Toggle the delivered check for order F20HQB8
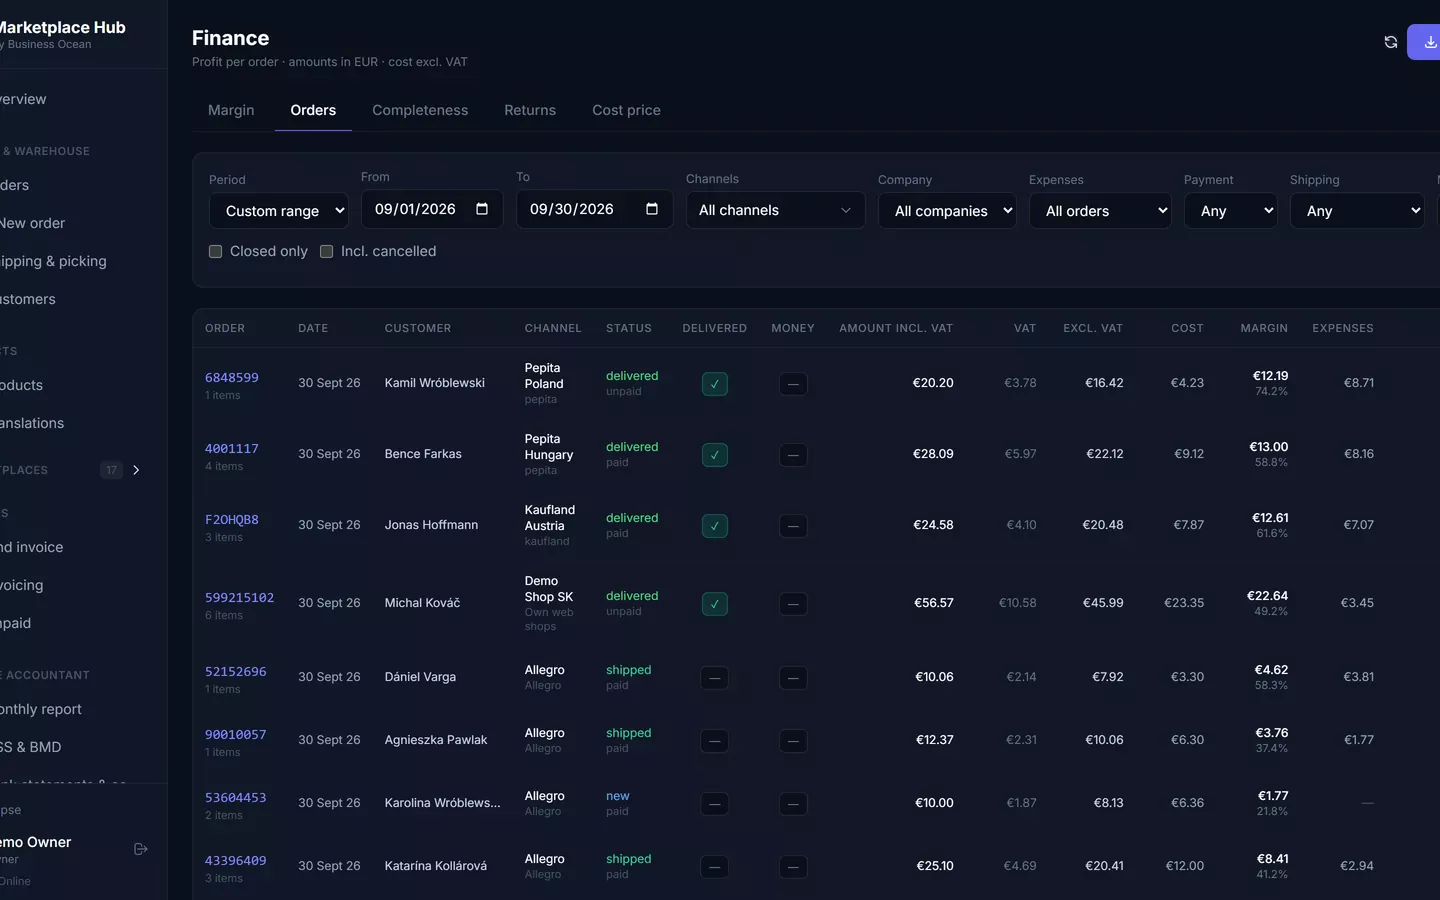The width and height of the screenshot is (1440, 900). coord(714,526)
